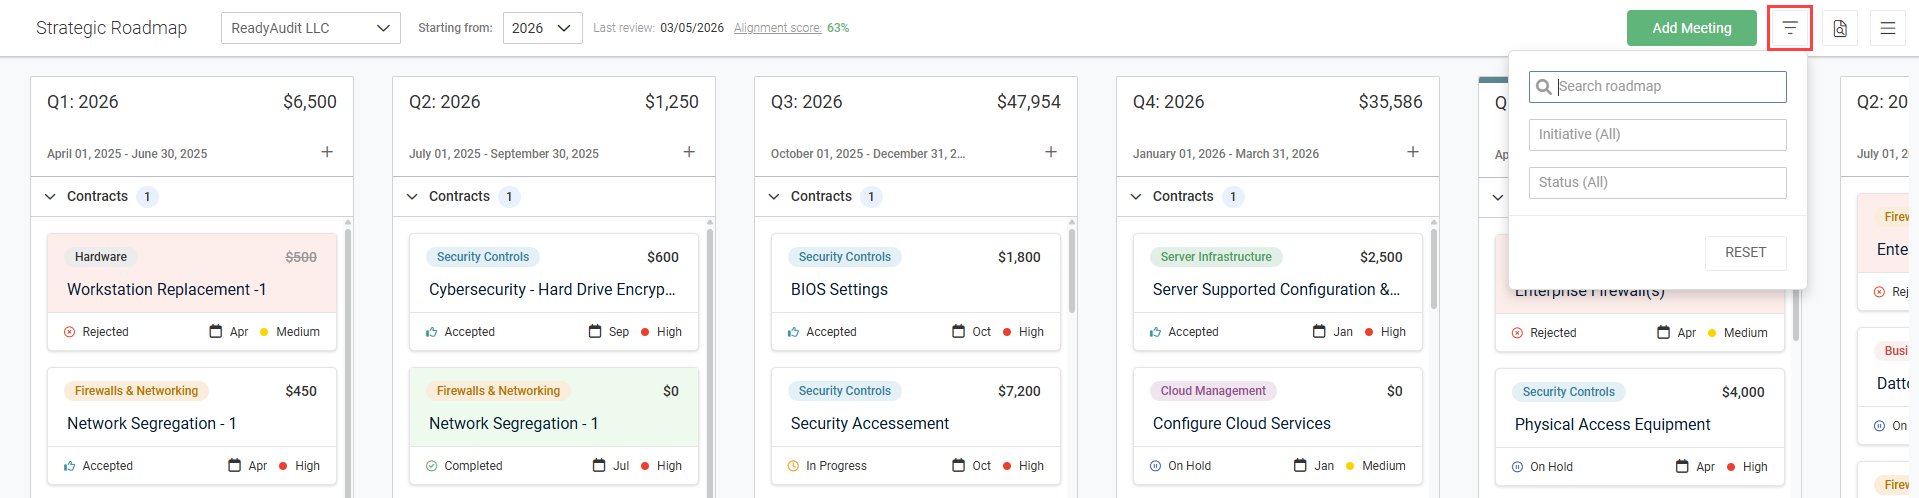
Task: Collapse Contracts section in Q3: 2026
Action: coord(774,197)
